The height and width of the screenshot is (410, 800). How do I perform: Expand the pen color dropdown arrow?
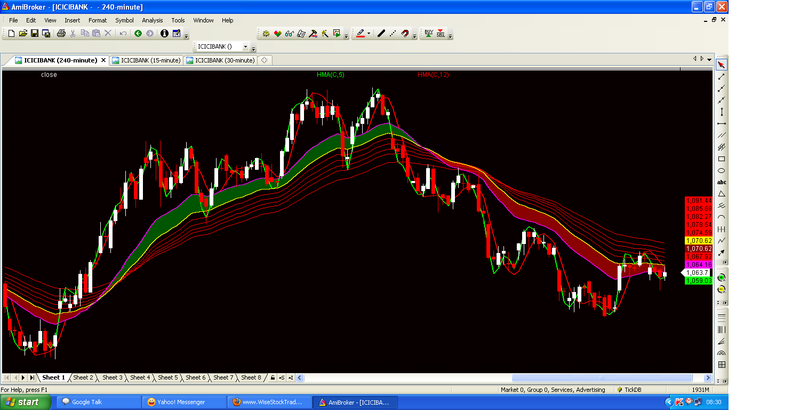[x=368, y=34]
